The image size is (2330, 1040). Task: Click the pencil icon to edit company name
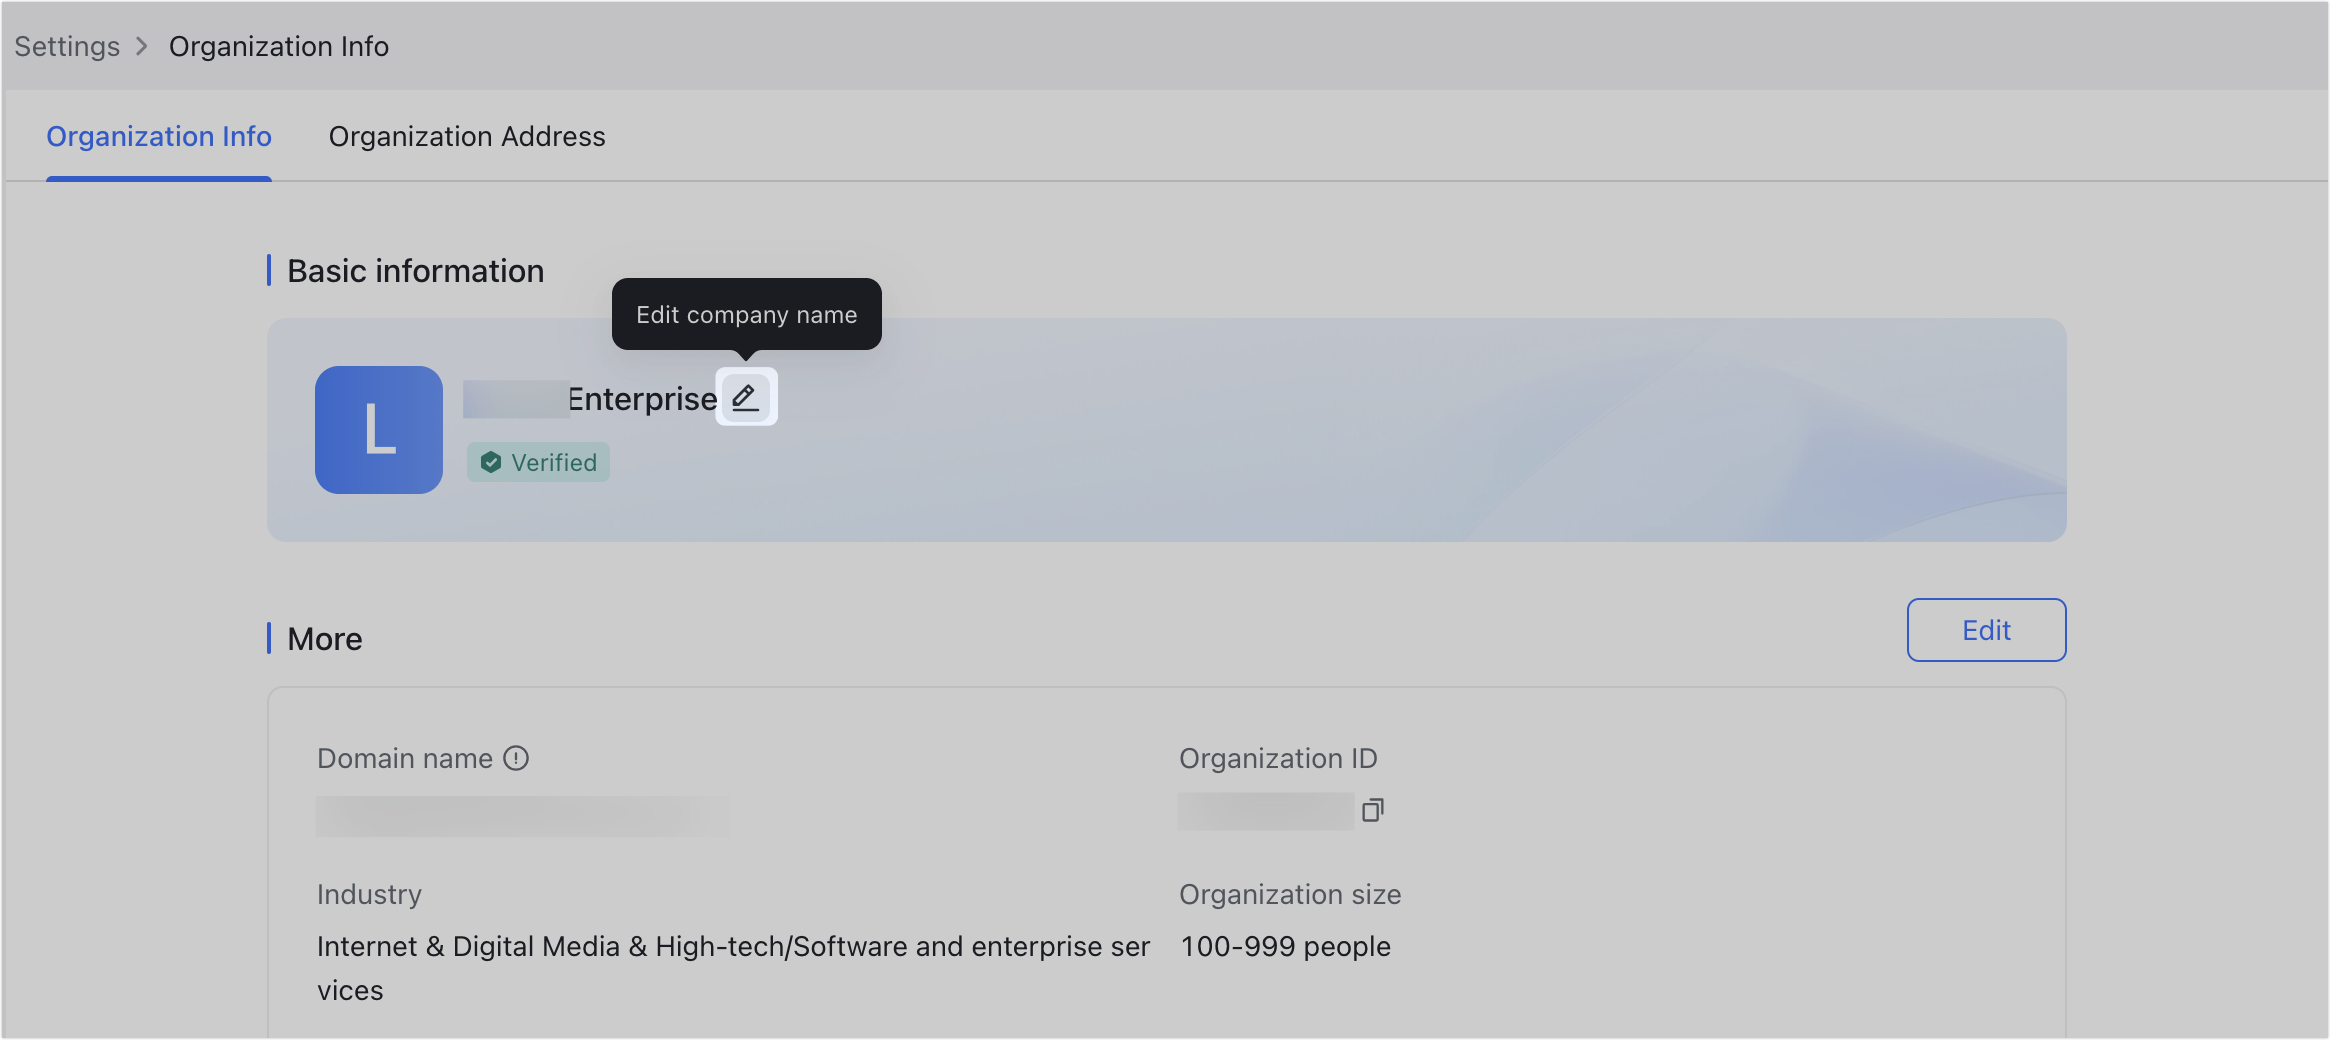(x=745, y=398)
